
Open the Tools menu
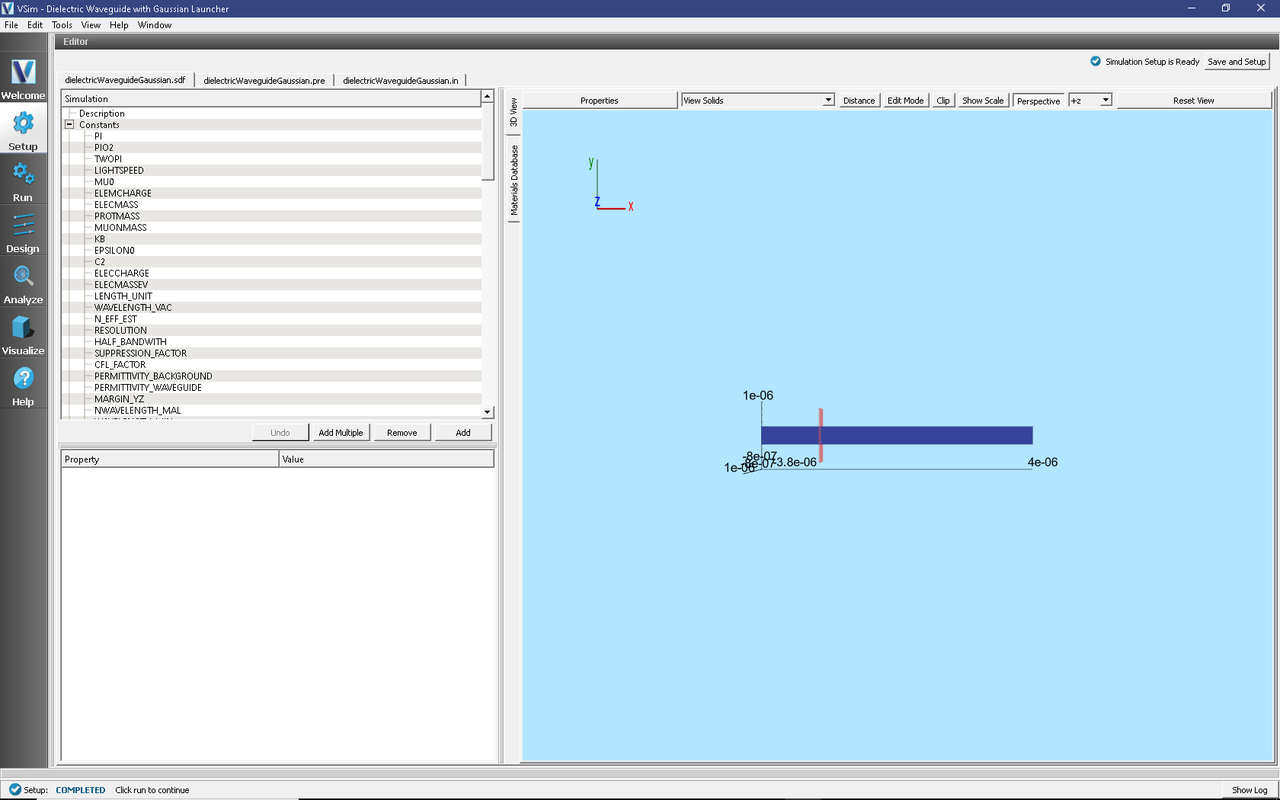[x=62, y=25]
